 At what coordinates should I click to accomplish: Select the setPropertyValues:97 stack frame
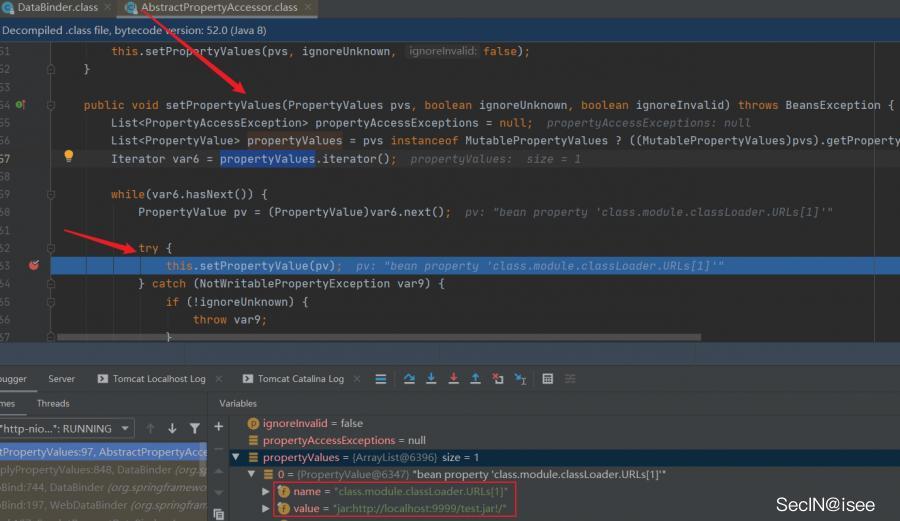pos(103,452)
